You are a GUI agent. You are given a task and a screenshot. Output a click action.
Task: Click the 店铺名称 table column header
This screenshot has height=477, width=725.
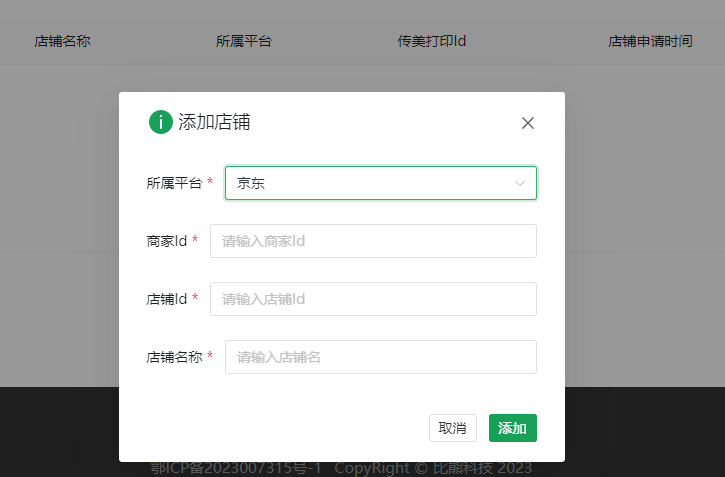[63, 41]
